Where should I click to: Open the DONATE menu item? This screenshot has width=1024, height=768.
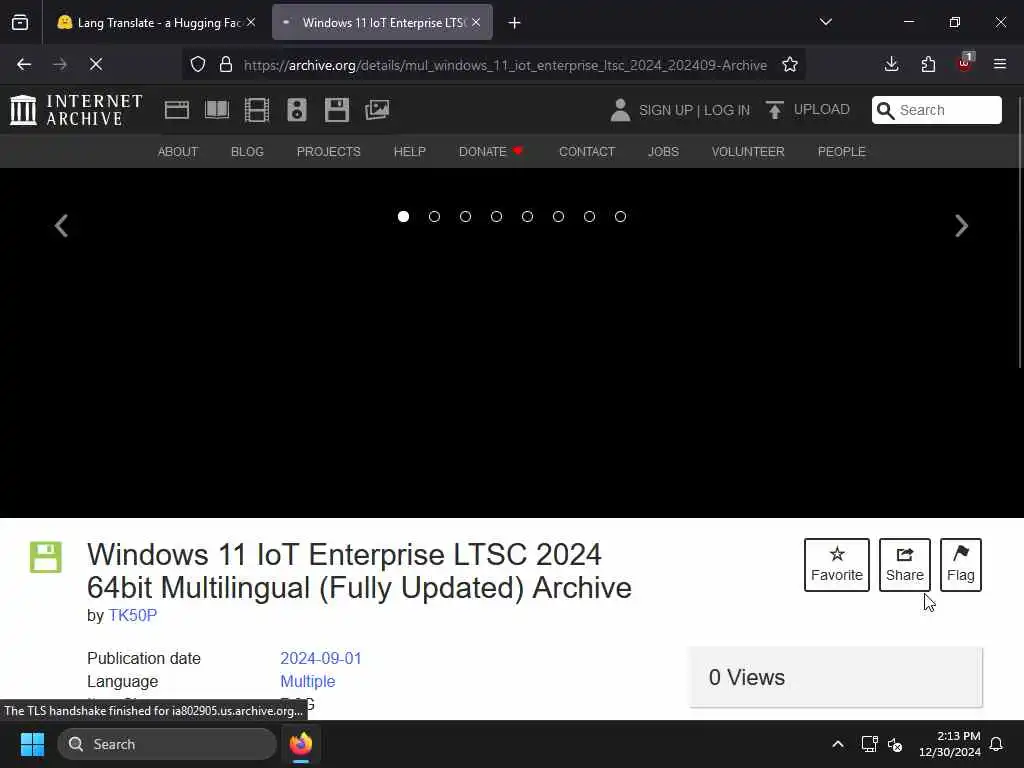click(491, 152)
